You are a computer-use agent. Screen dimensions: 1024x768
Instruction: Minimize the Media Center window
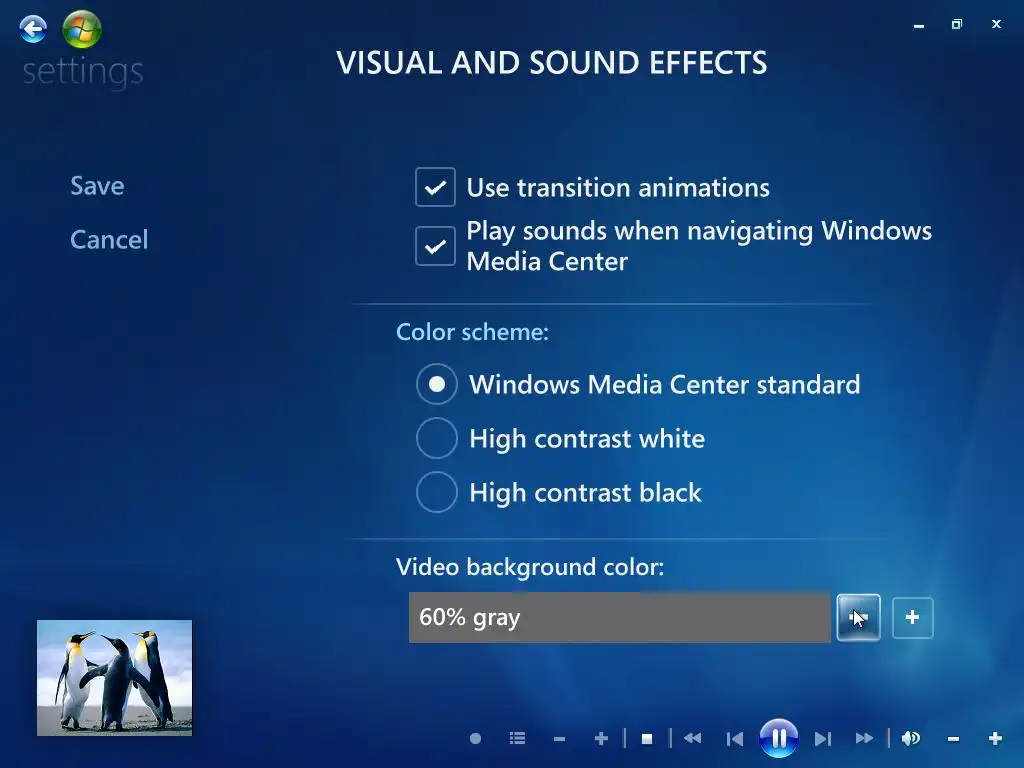[919, 25]
